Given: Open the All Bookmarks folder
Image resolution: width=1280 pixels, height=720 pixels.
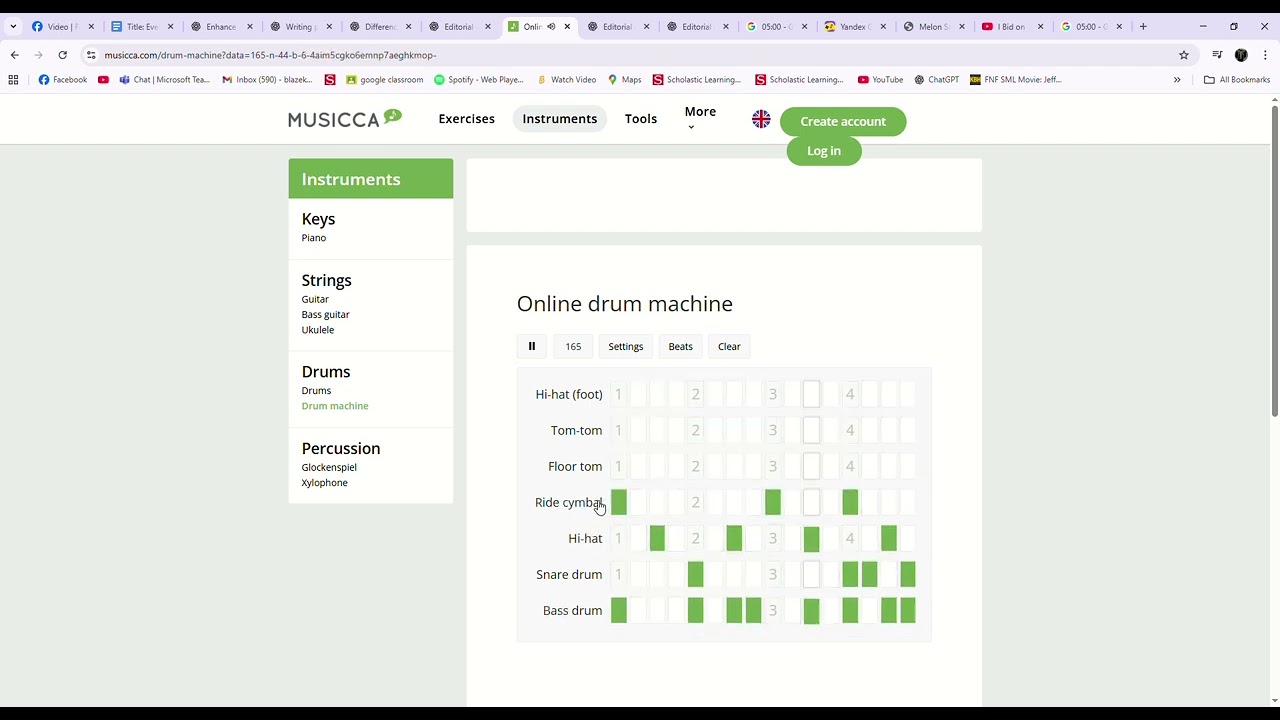Looking at the screenshot, I should click(x=1236, y=80).
